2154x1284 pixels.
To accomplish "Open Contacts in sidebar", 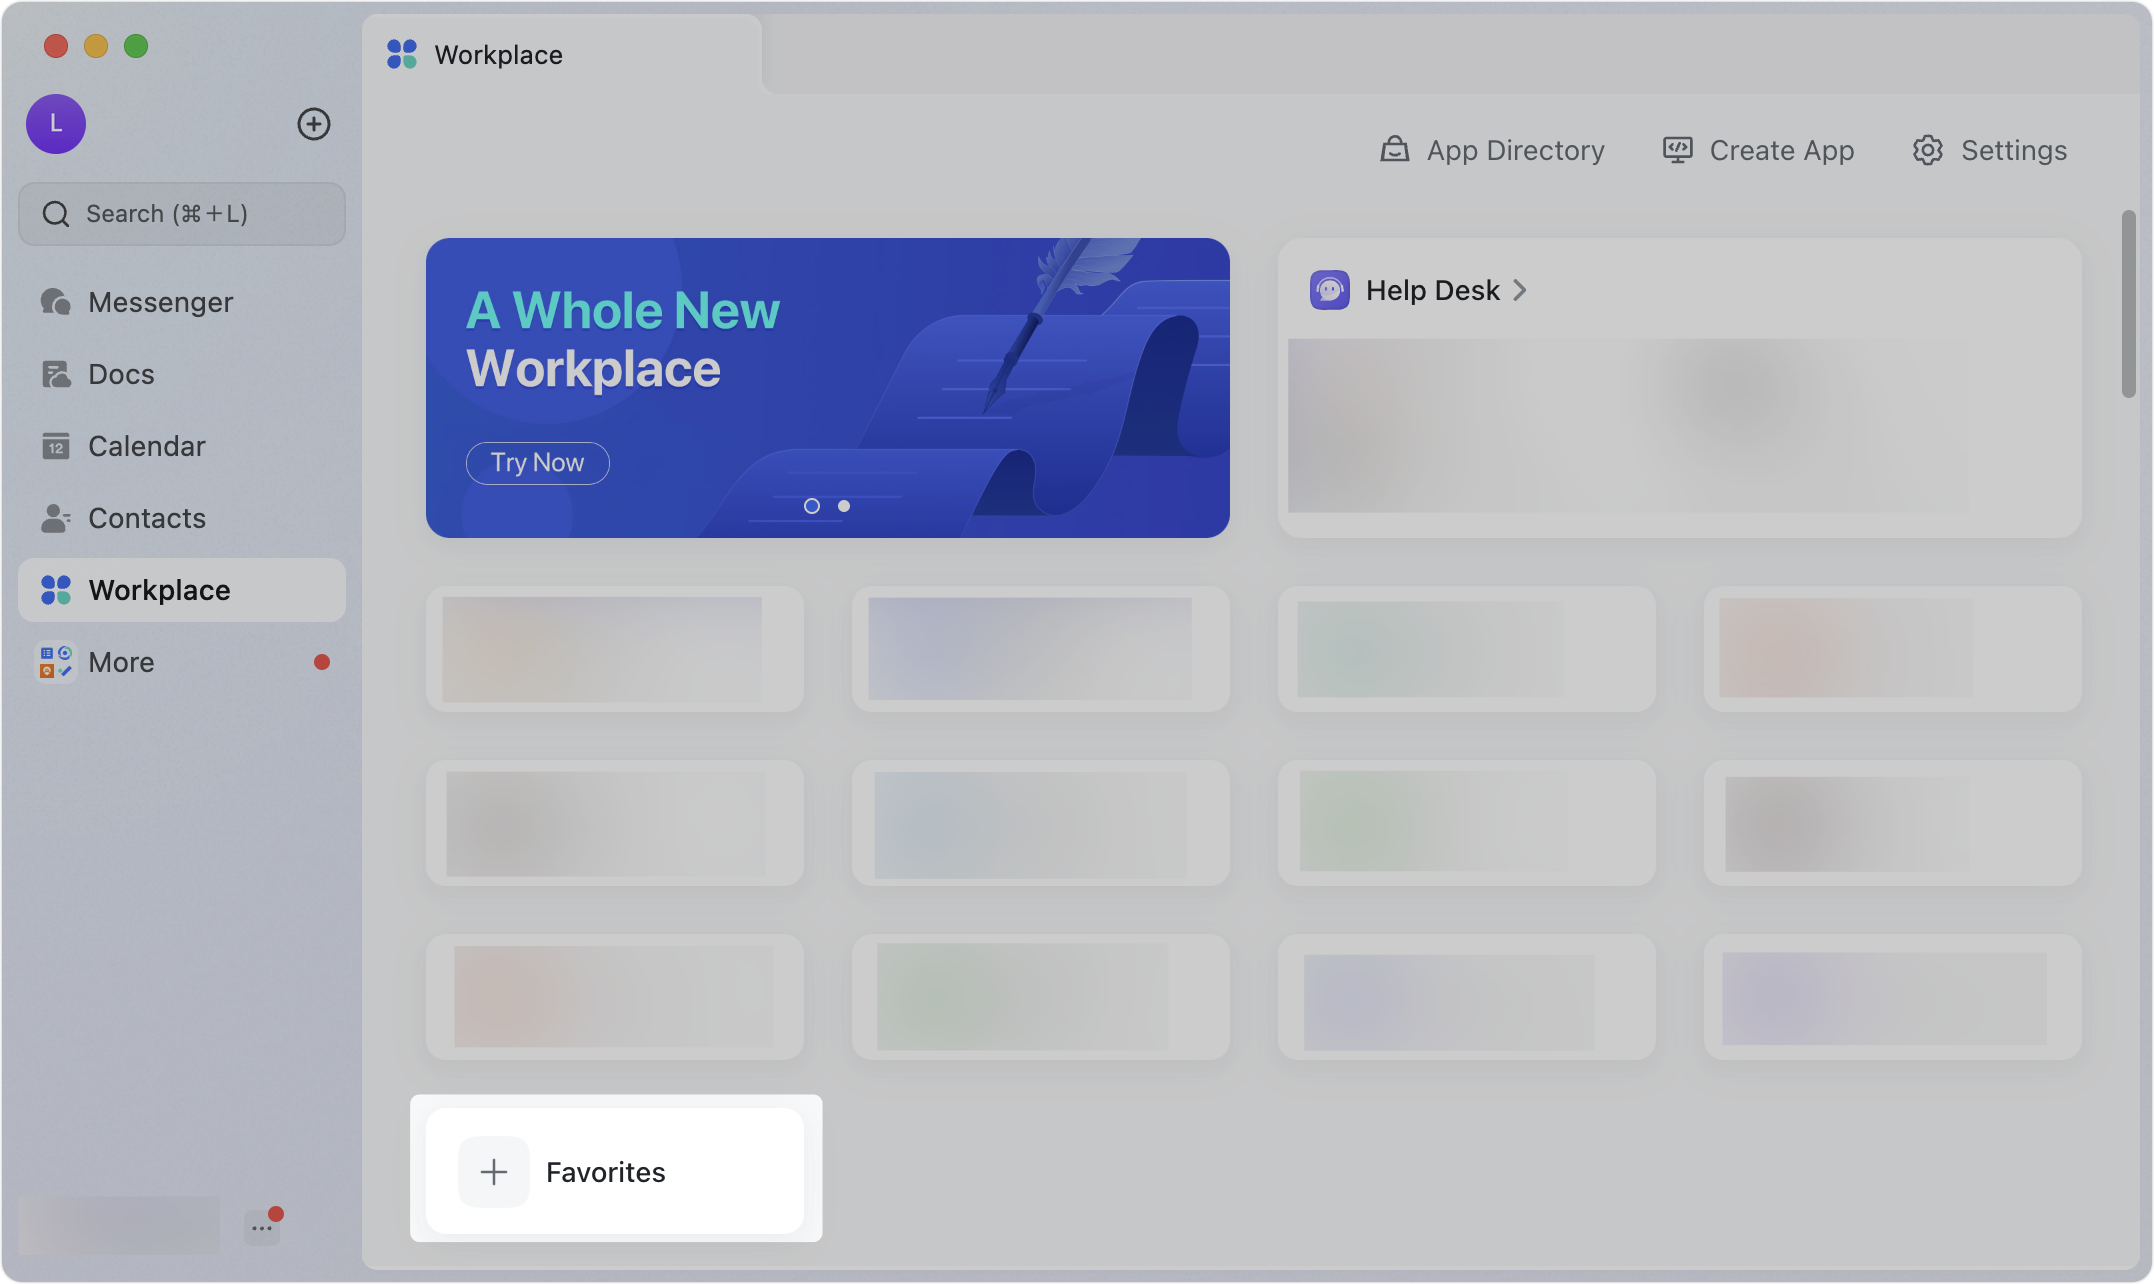I will click(182, 518).
